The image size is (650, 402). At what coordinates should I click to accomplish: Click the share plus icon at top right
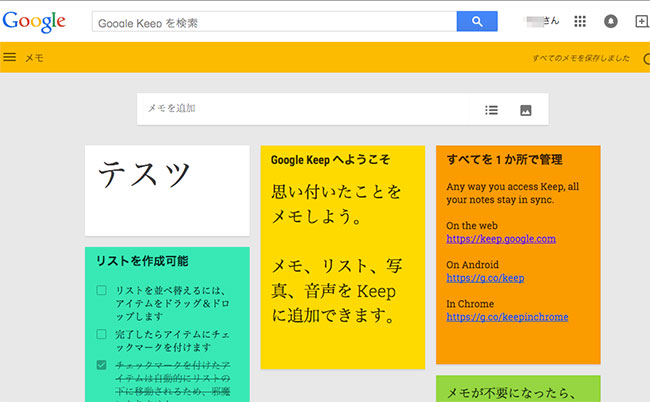(x=642, y=21)
